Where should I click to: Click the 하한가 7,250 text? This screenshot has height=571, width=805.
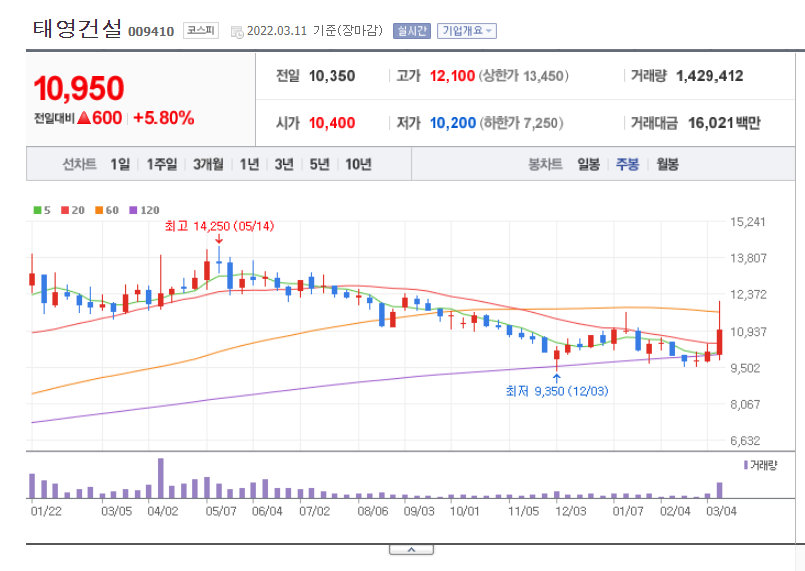point(522,123)
